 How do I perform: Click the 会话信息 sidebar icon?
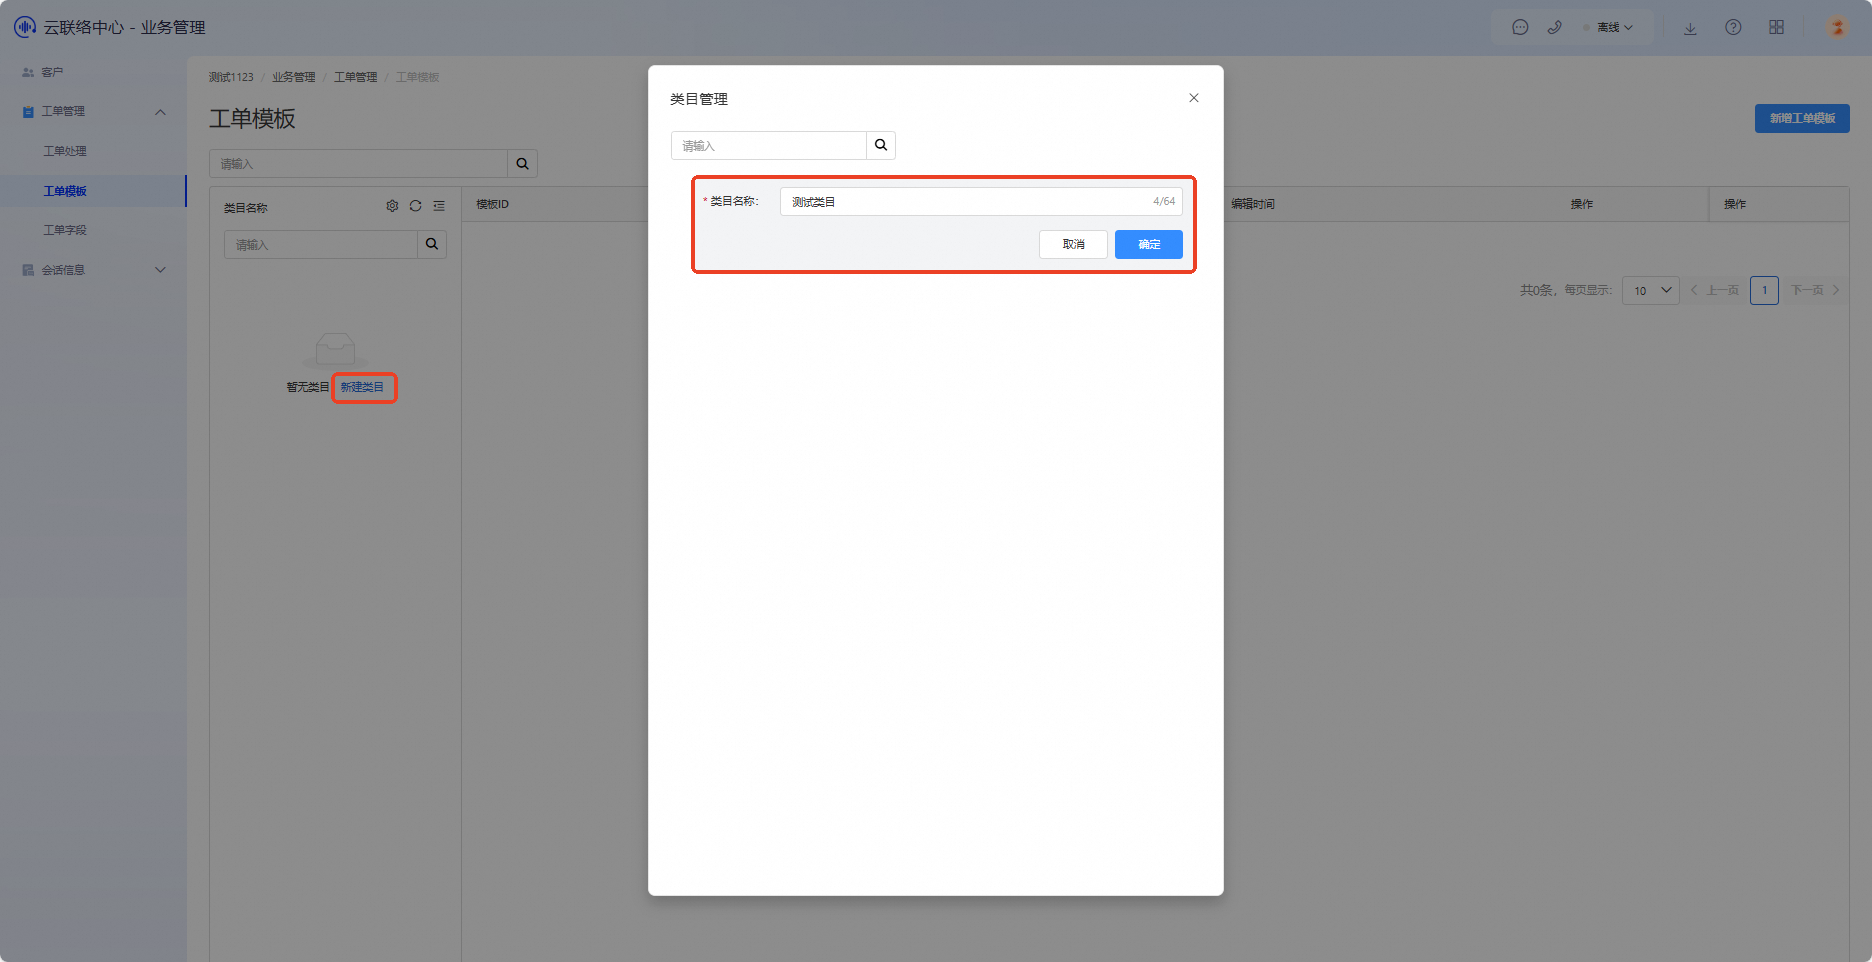pos(28,270)
